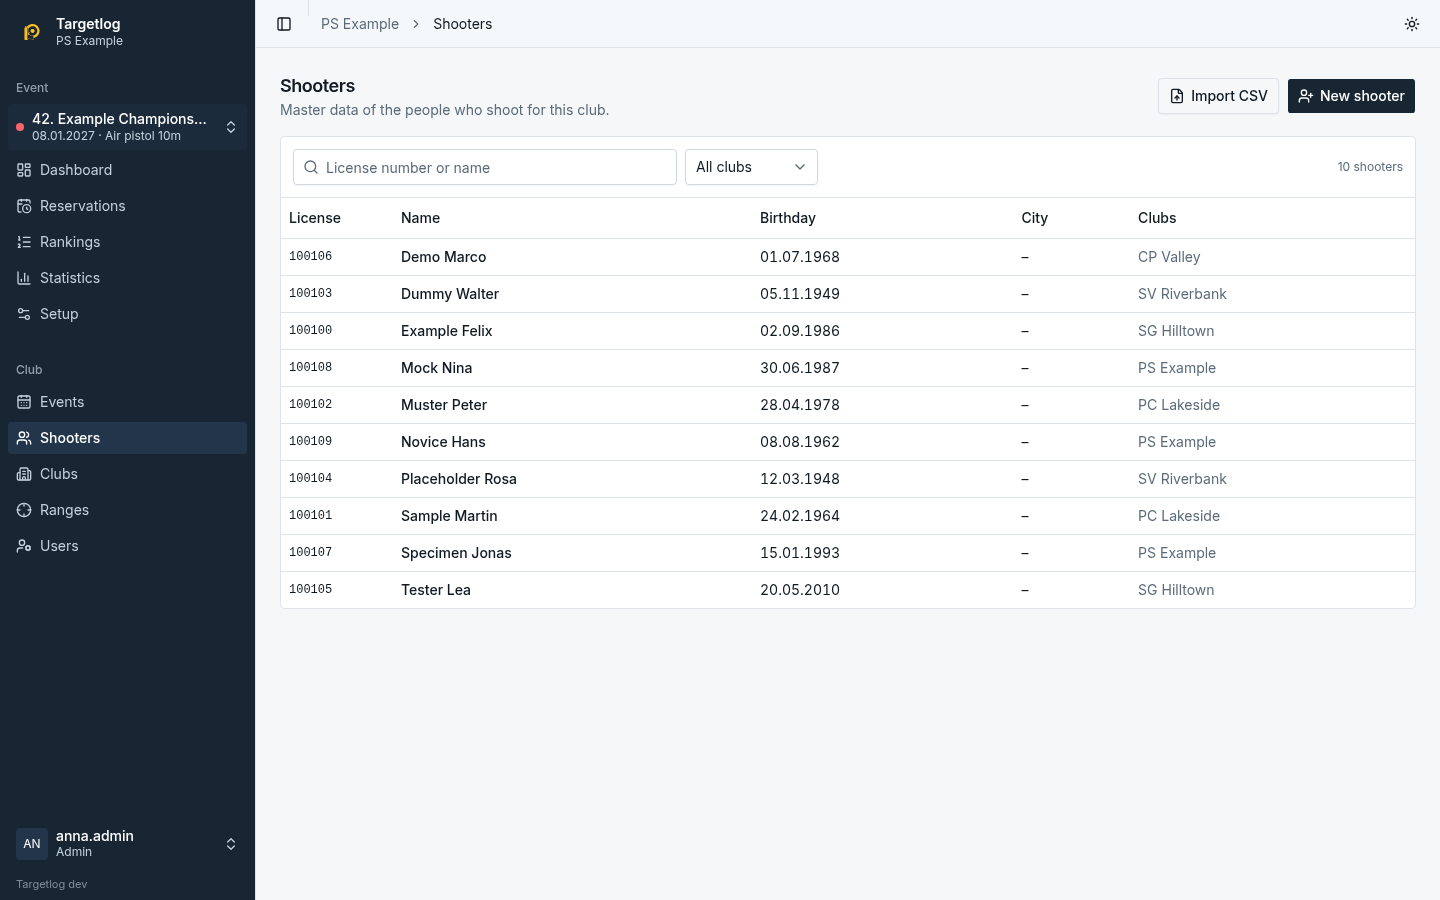
Task: Click CP Valley club name
Action: click(1169, 257)
